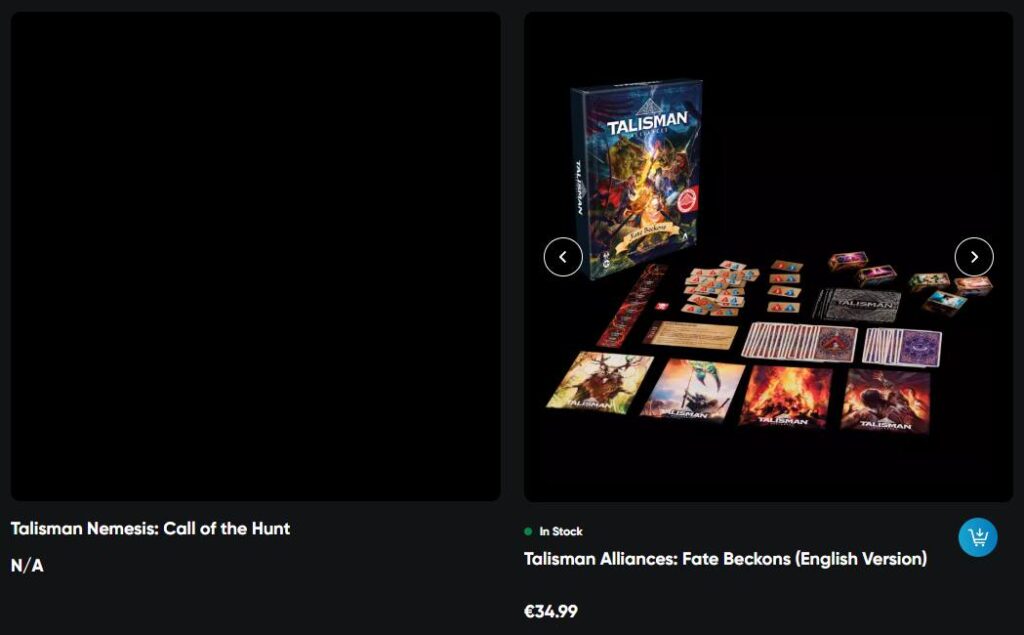Click the In Stock availability label
Viewport: 1024px width, 635px height.
[x=560, y=531]
